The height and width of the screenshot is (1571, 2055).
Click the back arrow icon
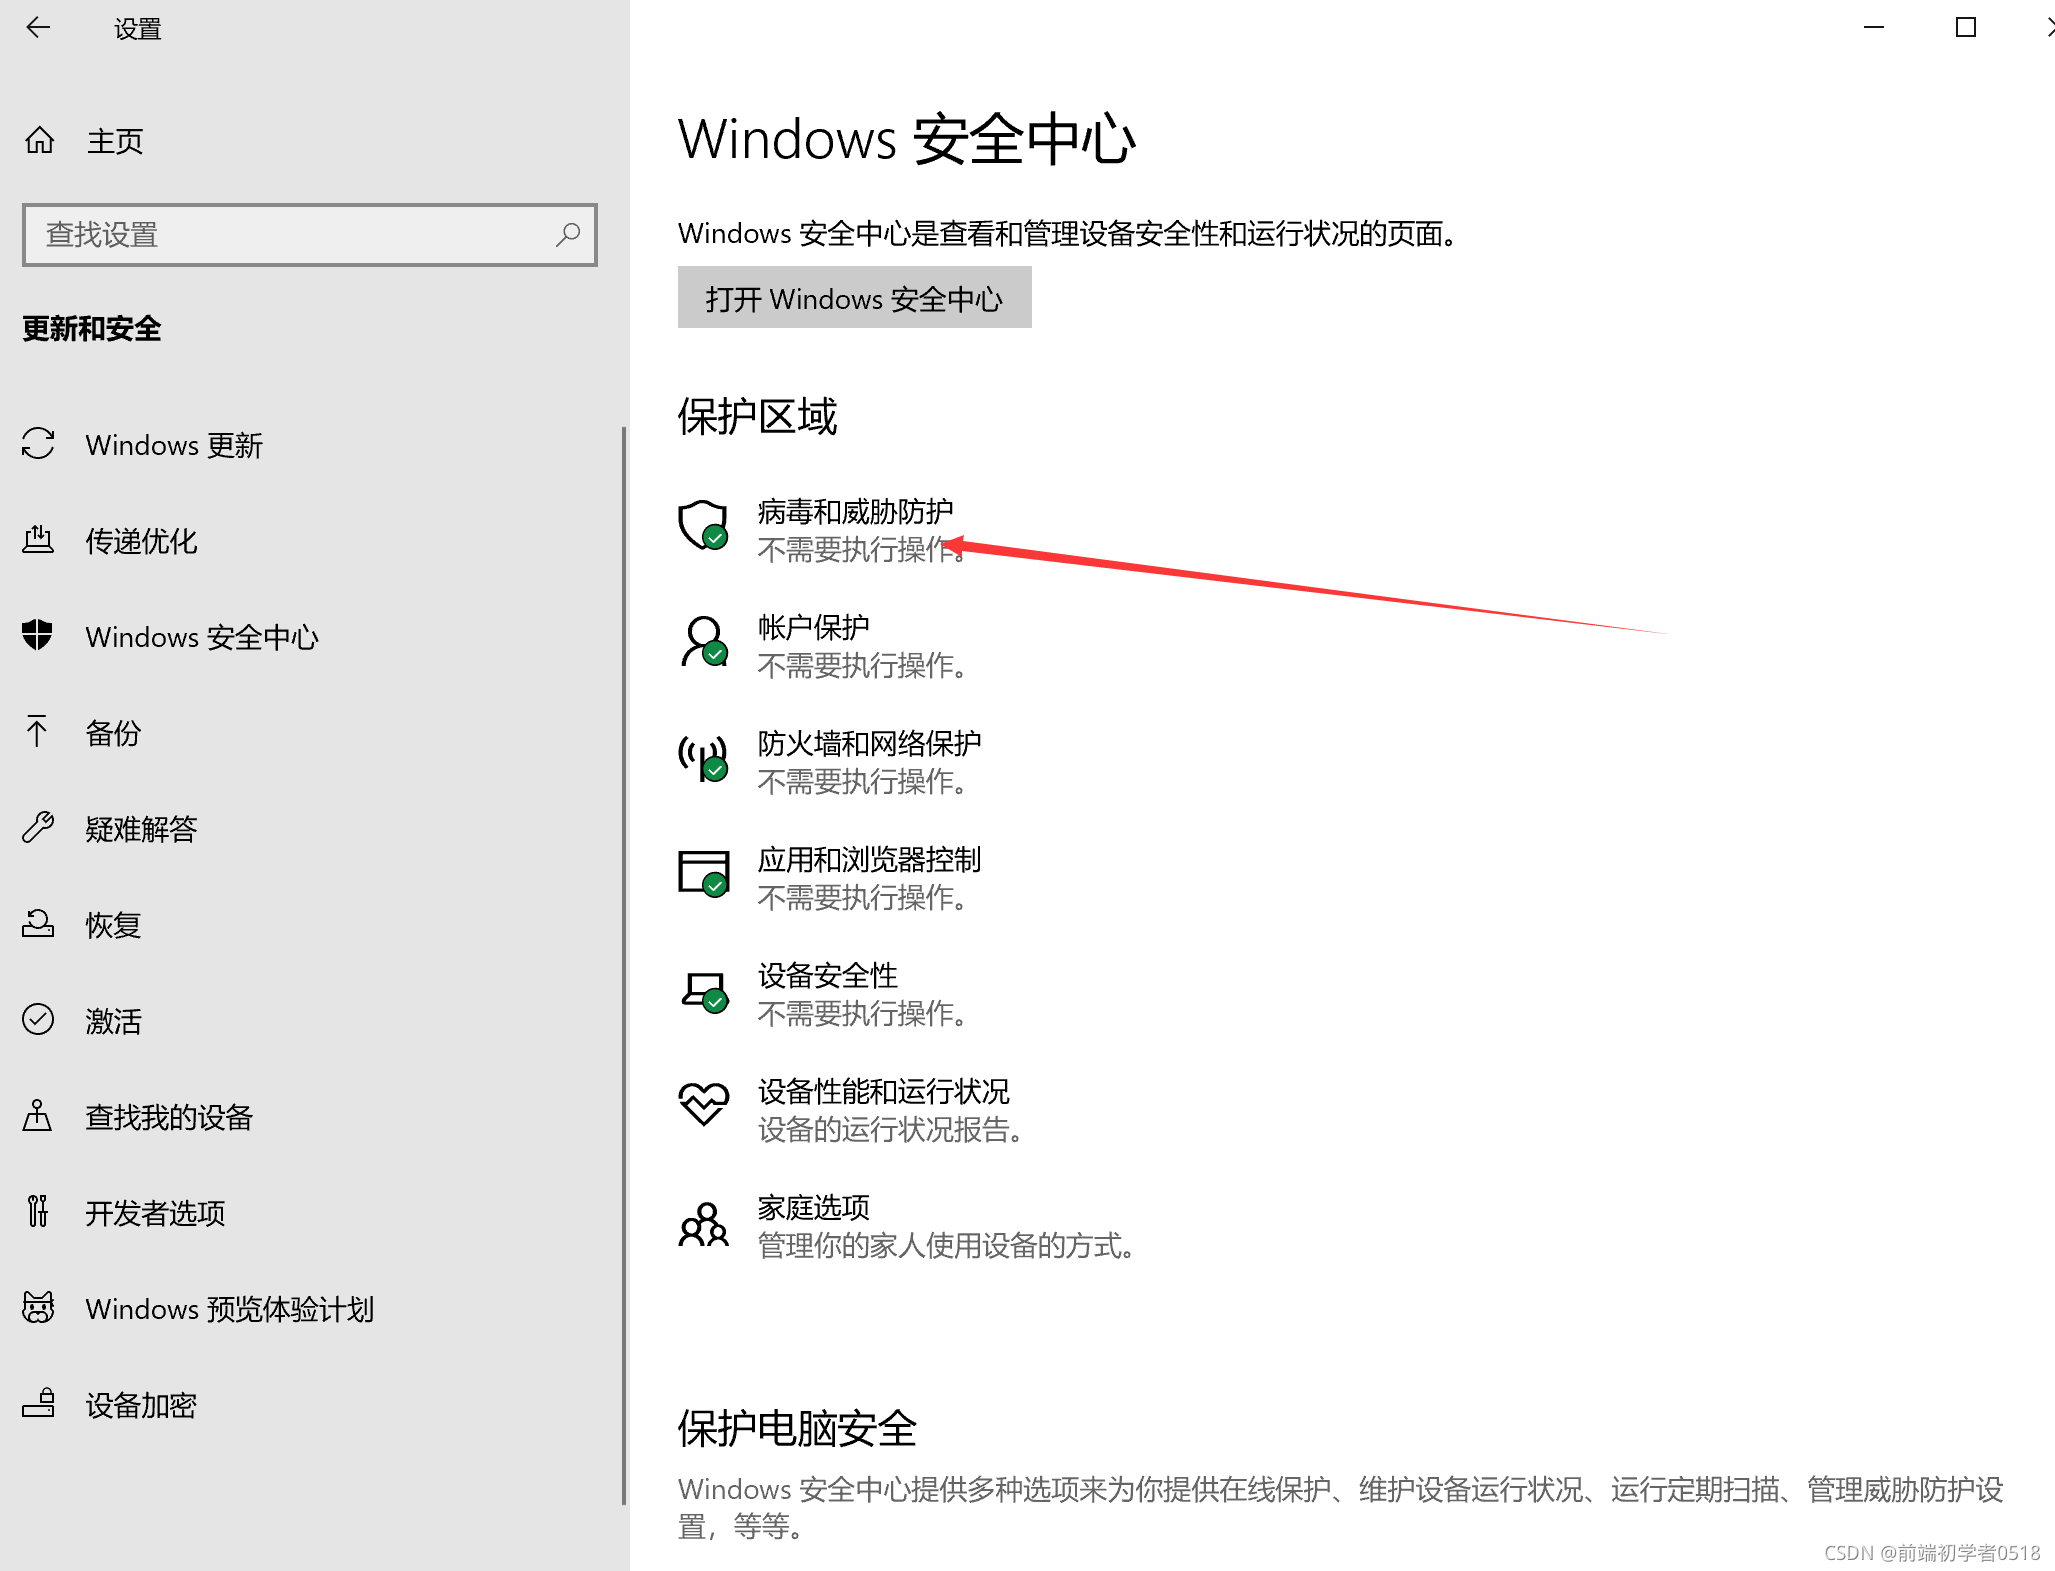click(38, 28)
